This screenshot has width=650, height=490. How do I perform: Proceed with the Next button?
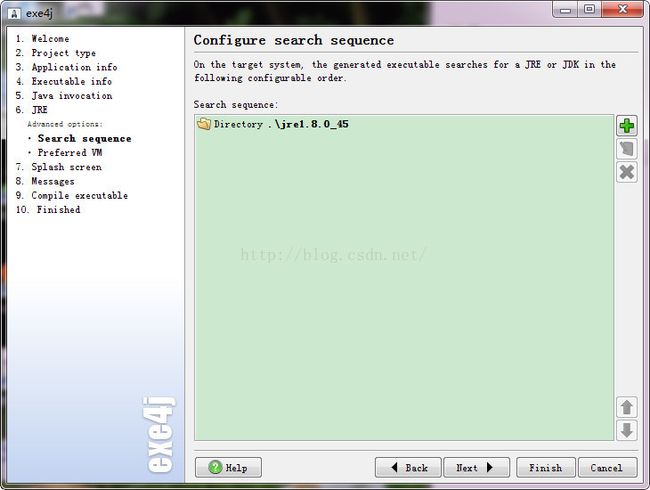(x=476, y=468)
